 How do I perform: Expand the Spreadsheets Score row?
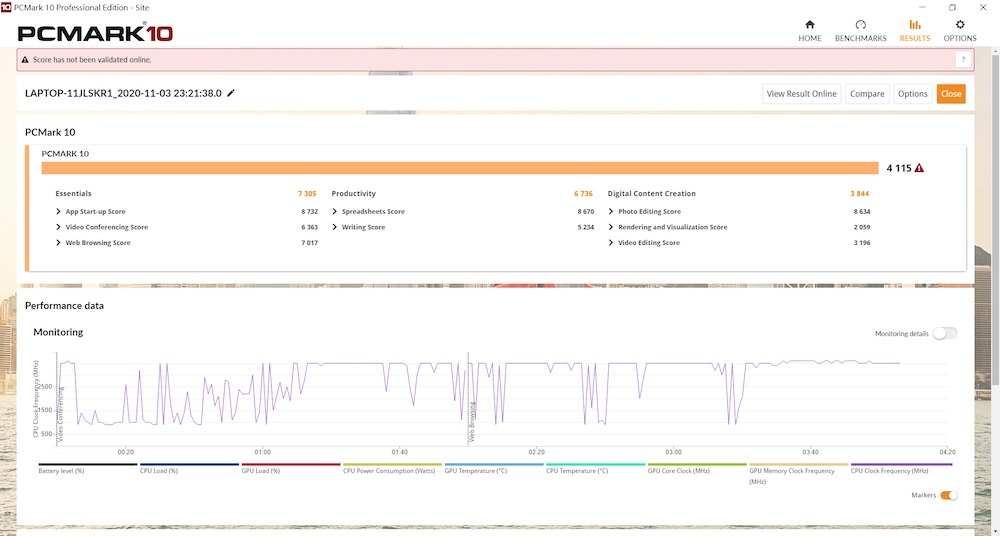coord(335,212)
